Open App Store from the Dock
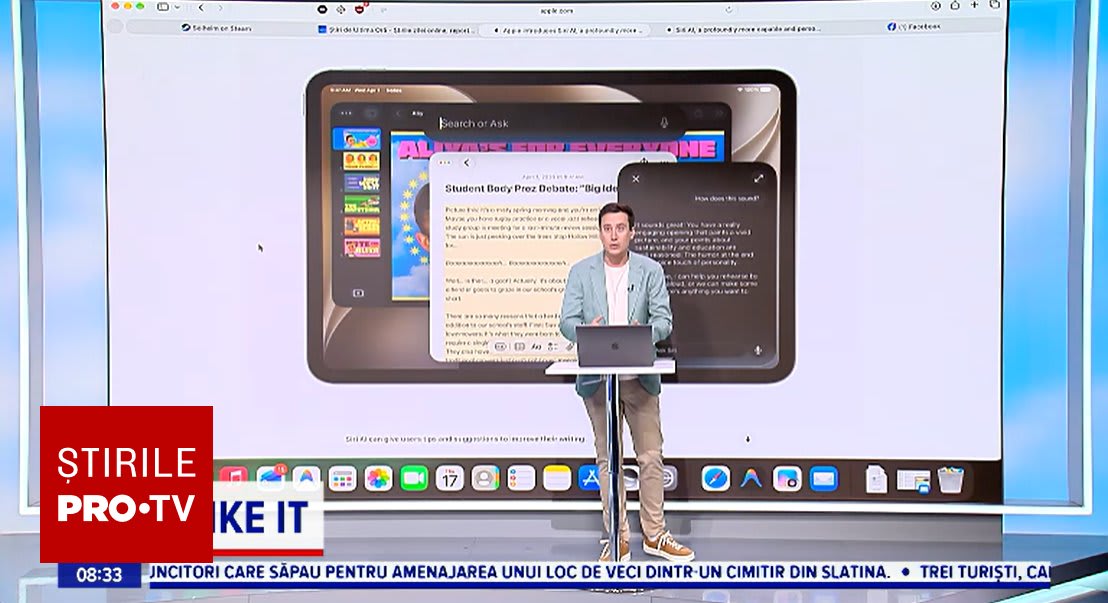 (x=591, y=479)
